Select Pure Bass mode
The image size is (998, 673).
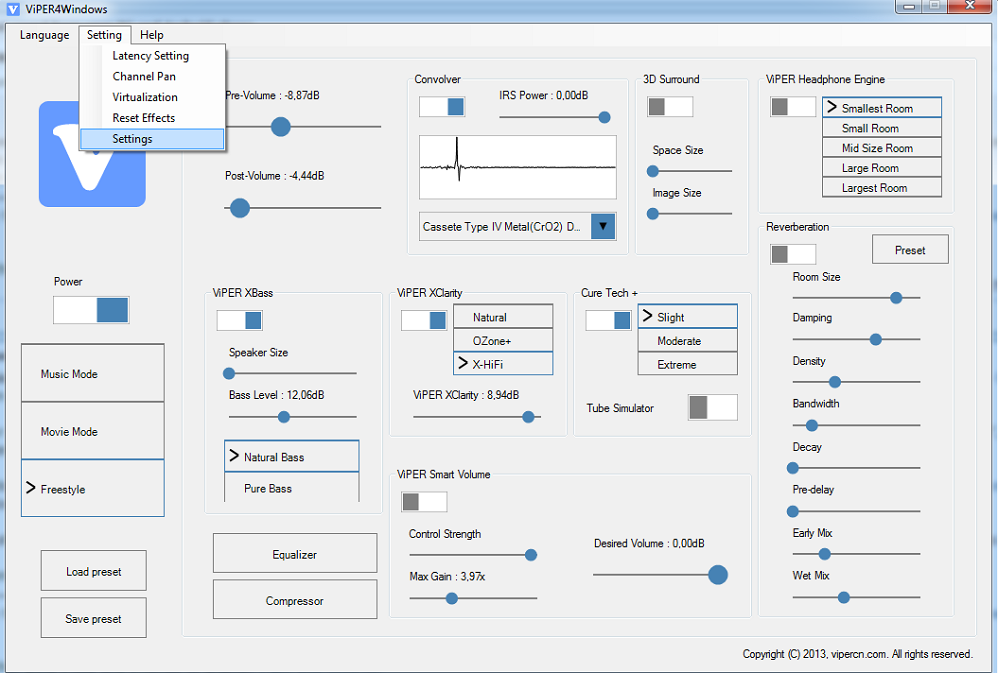(292, 488)
